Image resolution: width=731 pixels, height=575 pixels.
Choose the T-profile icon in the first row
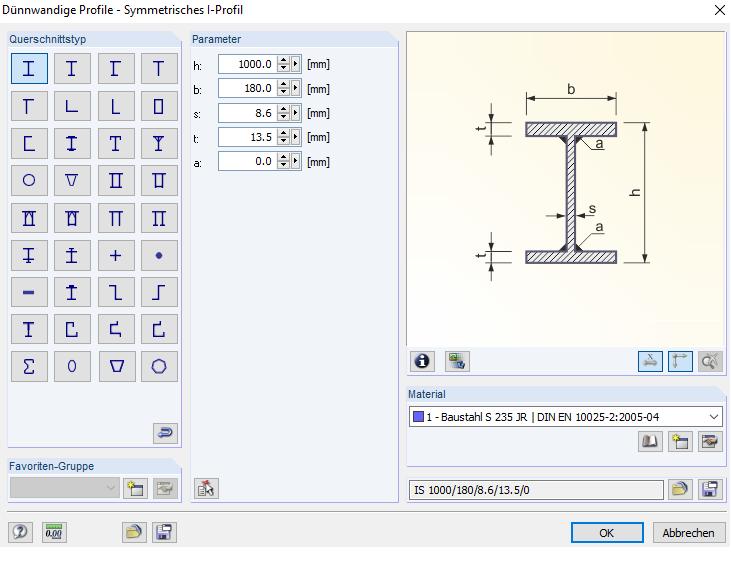(x=159, y=69)
